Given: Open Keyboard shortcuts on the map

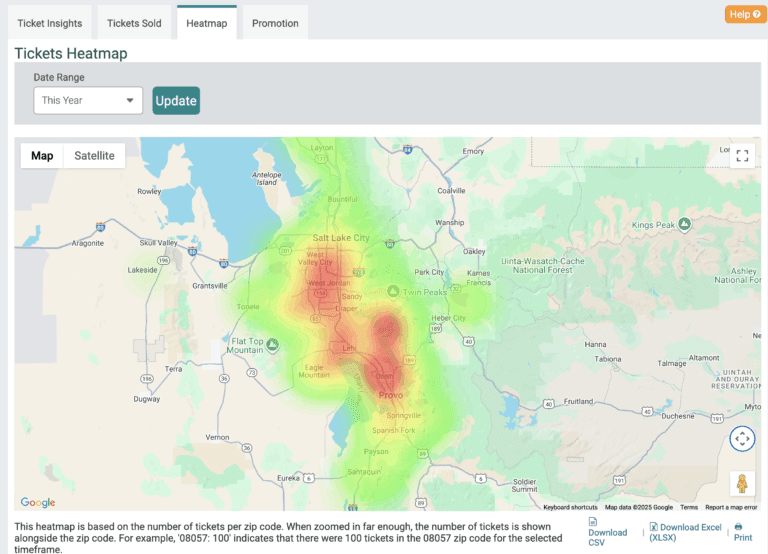Looking at the screenshot, I should [570, 507].
